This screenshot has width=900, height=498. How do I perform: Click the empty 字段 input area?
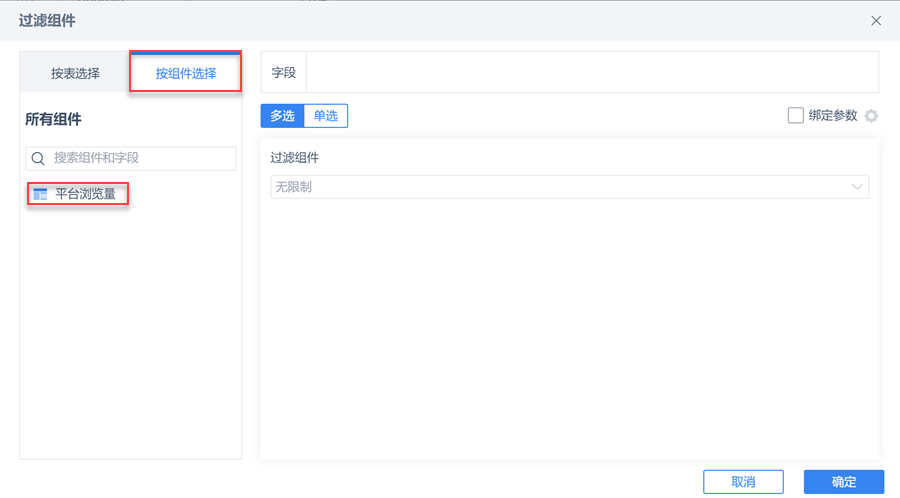[590, 73]
